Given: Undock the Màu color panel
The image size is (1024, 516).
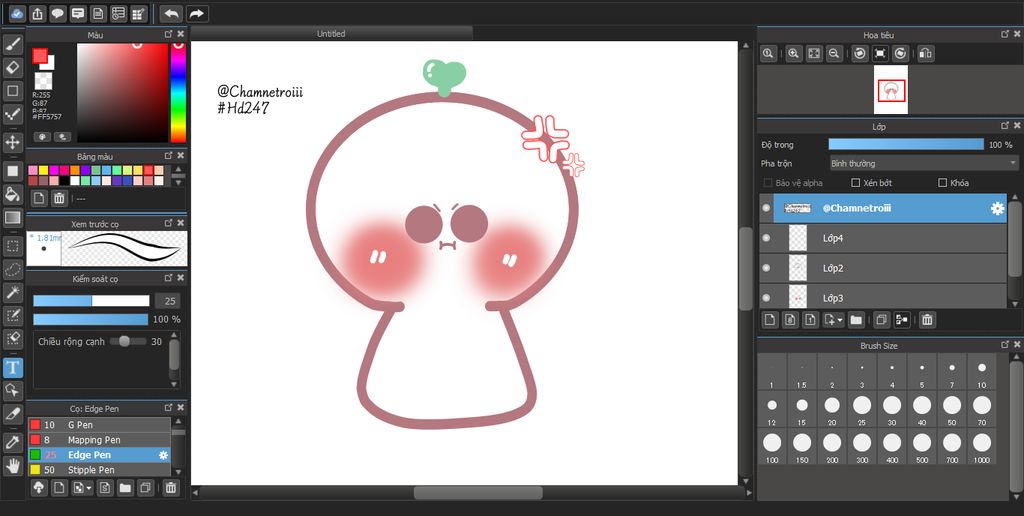Looking at the screenshot, I should click(168, 34).
